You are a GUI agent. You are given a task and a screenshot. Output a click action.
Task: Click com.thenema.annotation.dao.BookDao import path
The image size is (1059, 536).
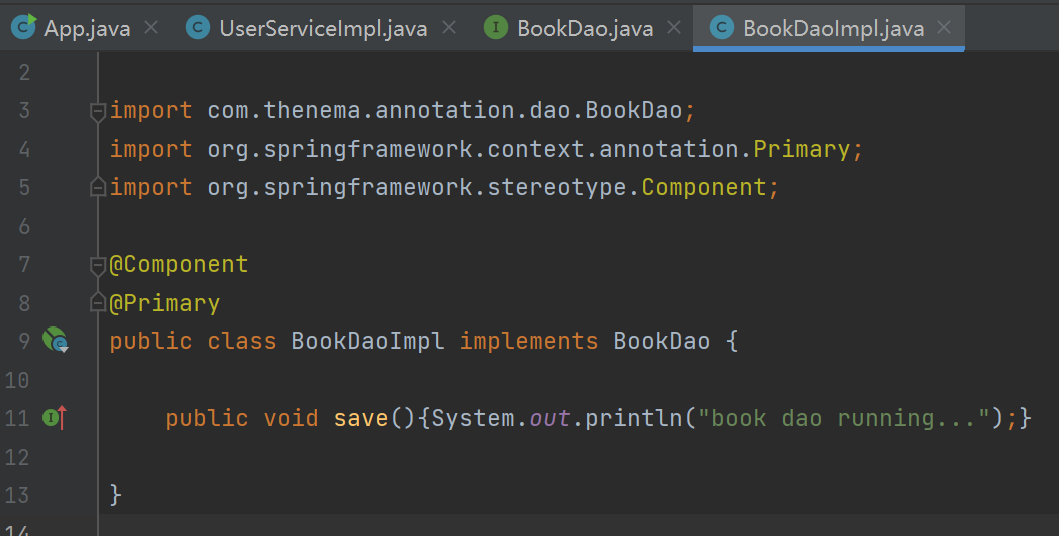[445, 110]
